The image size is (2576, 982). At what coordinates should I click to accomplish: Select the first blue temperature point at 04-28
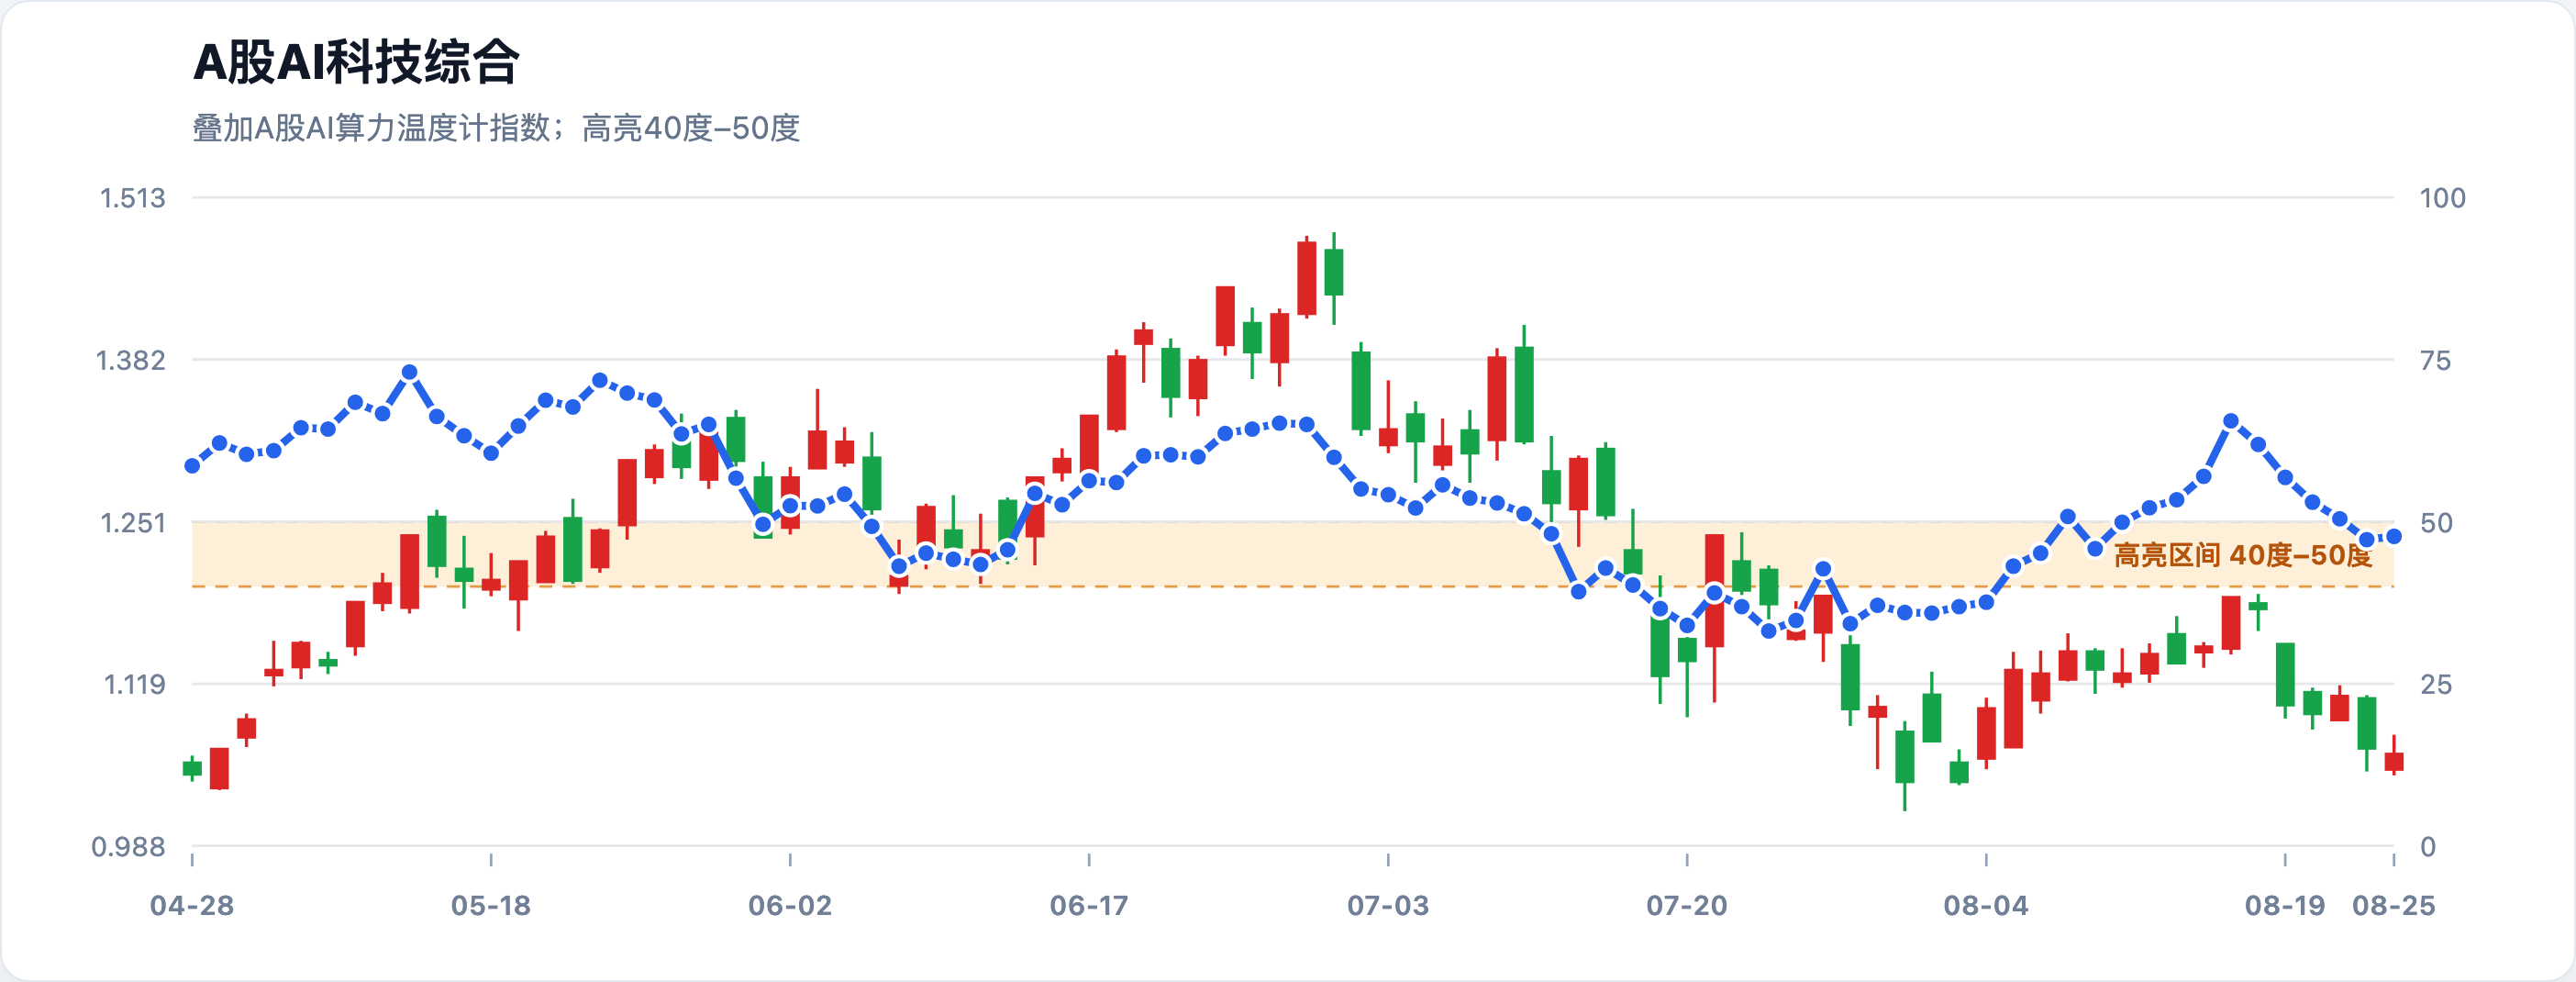point(192,466)
